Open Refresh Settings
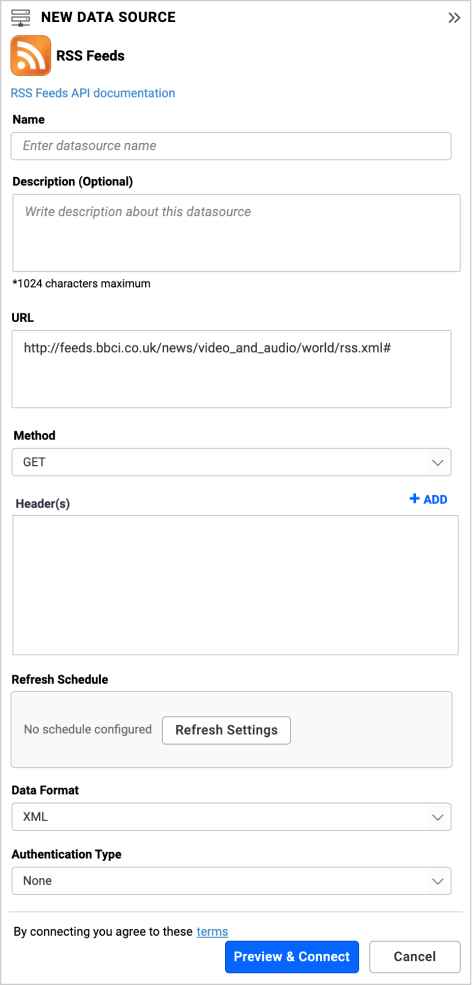 [226, 730]
